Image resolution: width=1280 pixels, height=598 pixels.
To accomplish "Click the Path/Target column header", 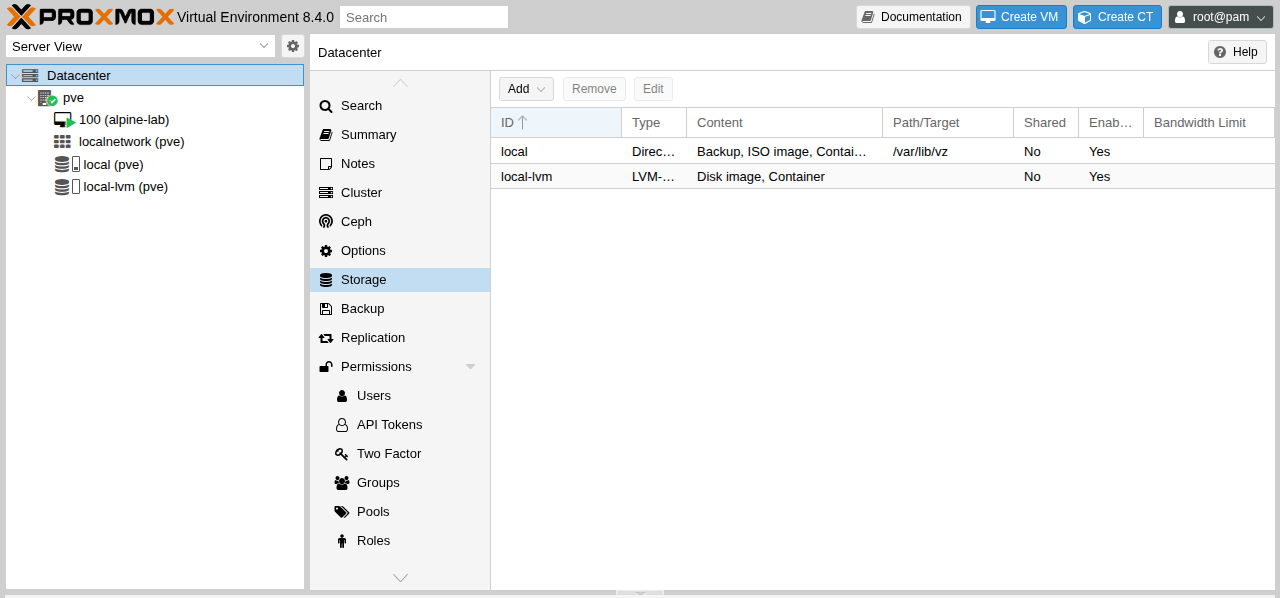I will 948,123.
